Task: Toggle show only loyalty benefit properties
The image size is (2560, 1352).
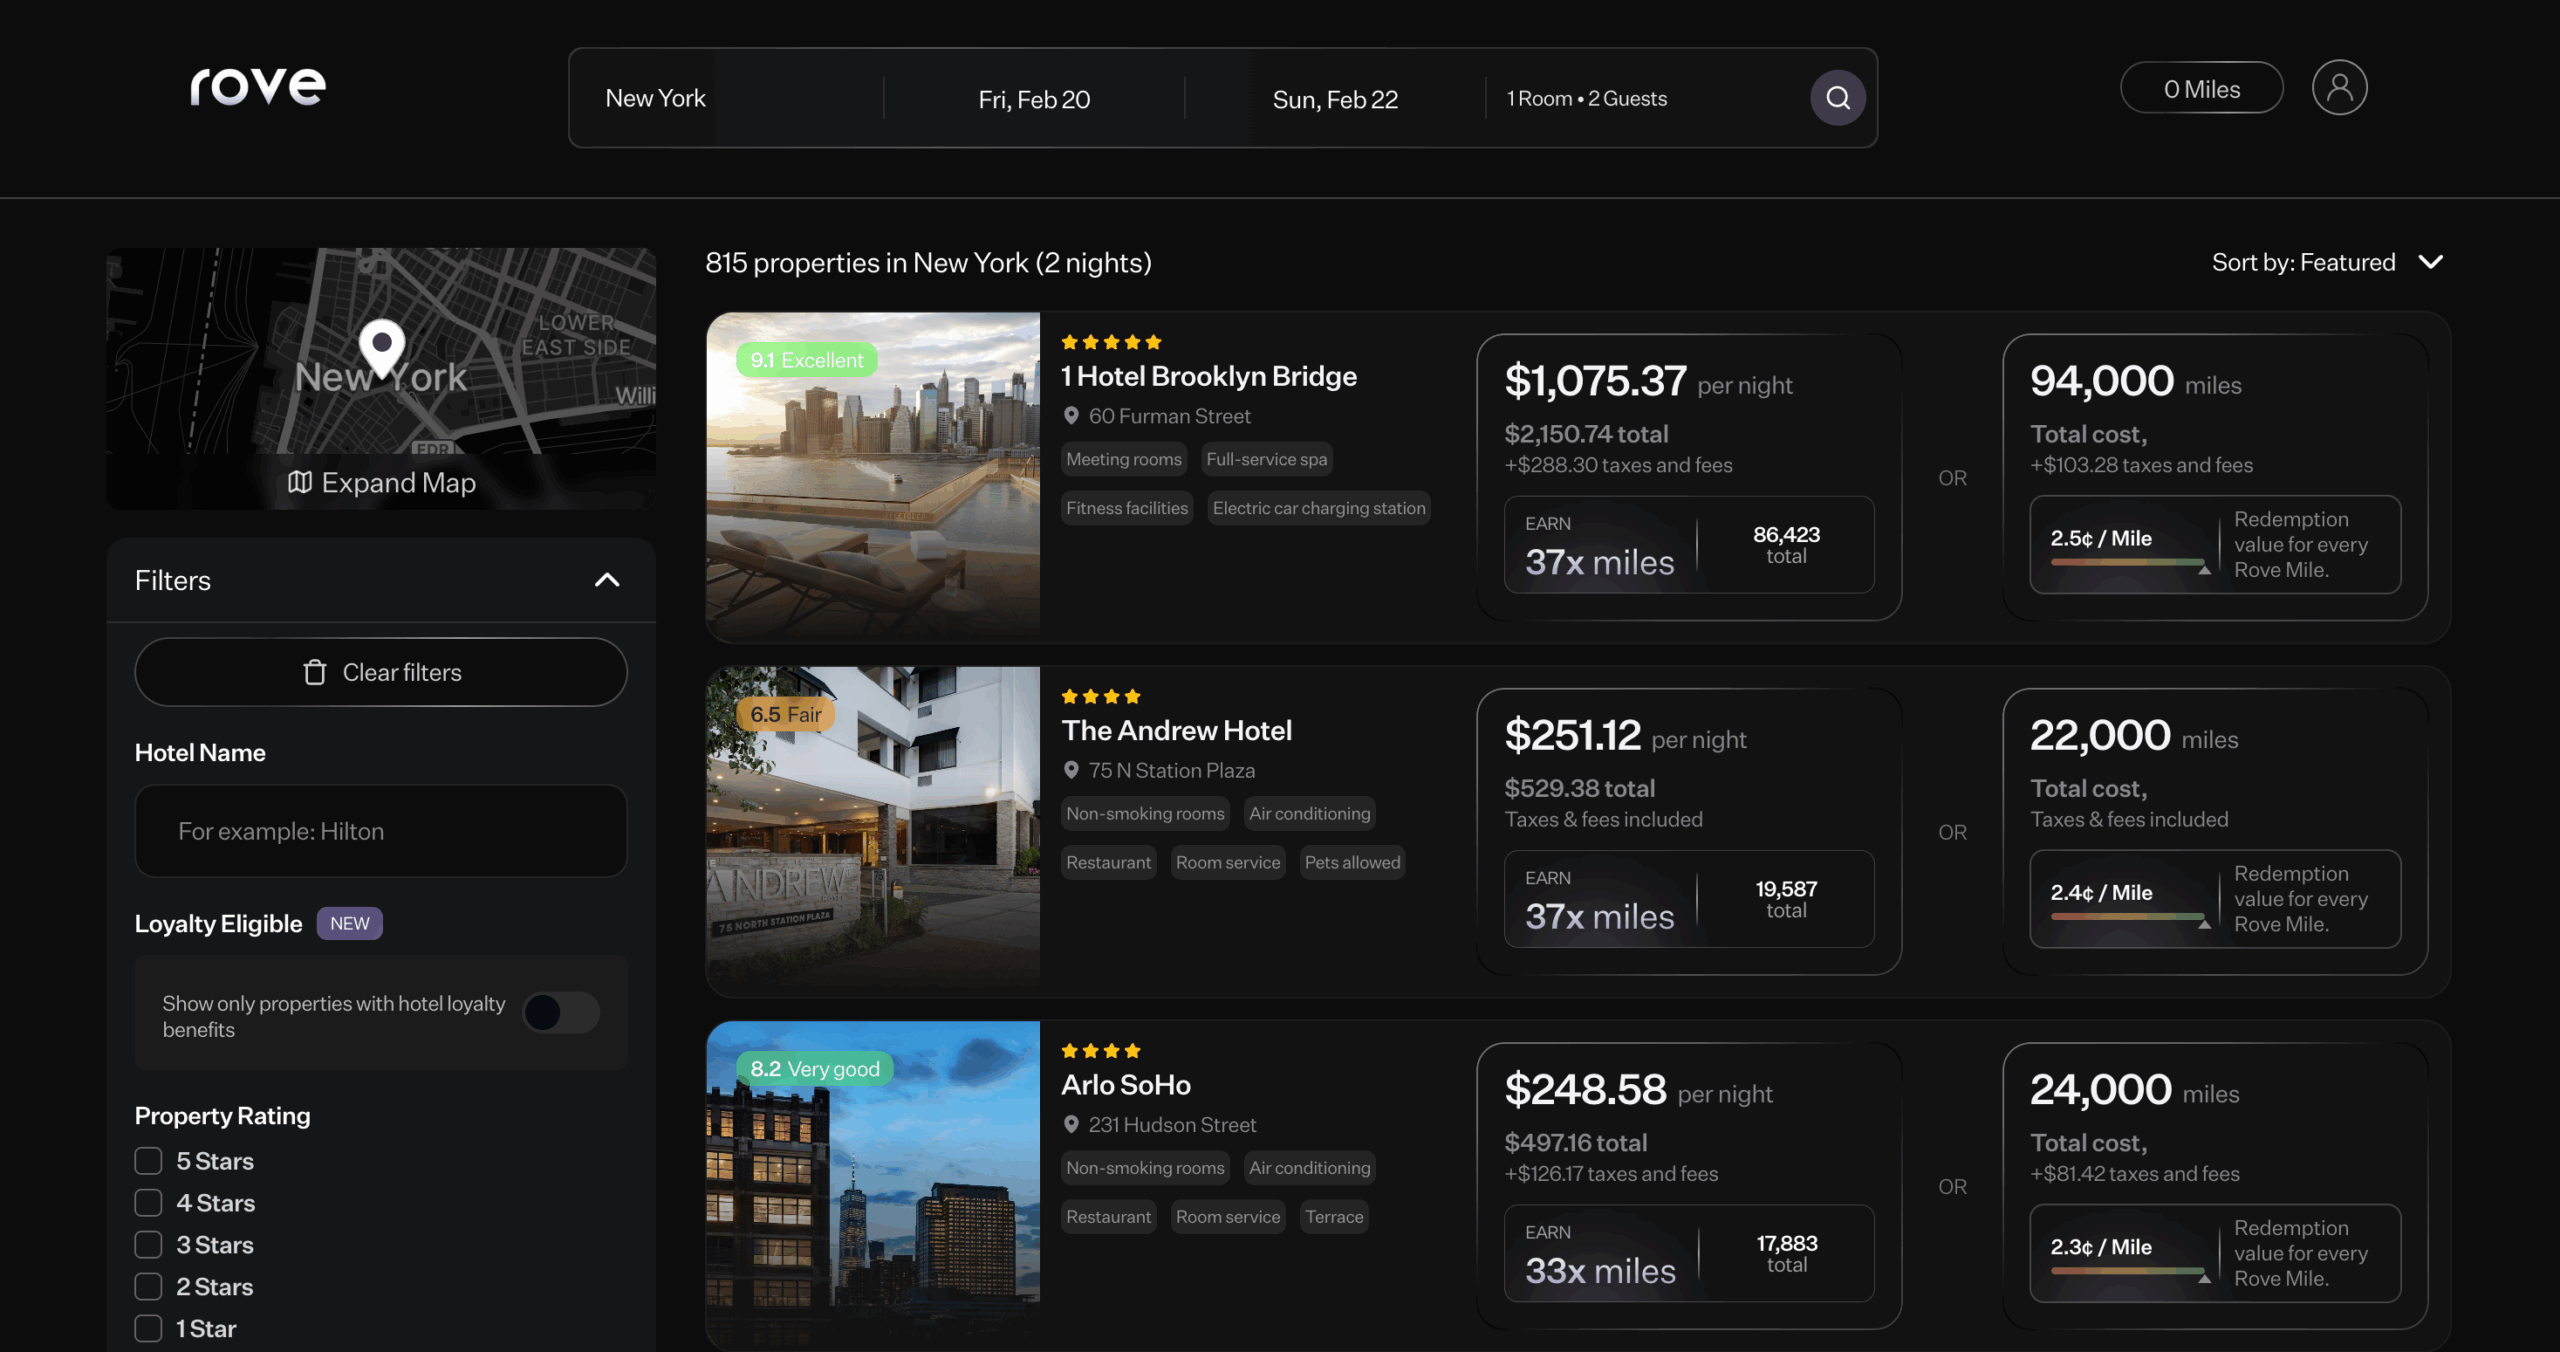Action: [x=561, y=1012]
